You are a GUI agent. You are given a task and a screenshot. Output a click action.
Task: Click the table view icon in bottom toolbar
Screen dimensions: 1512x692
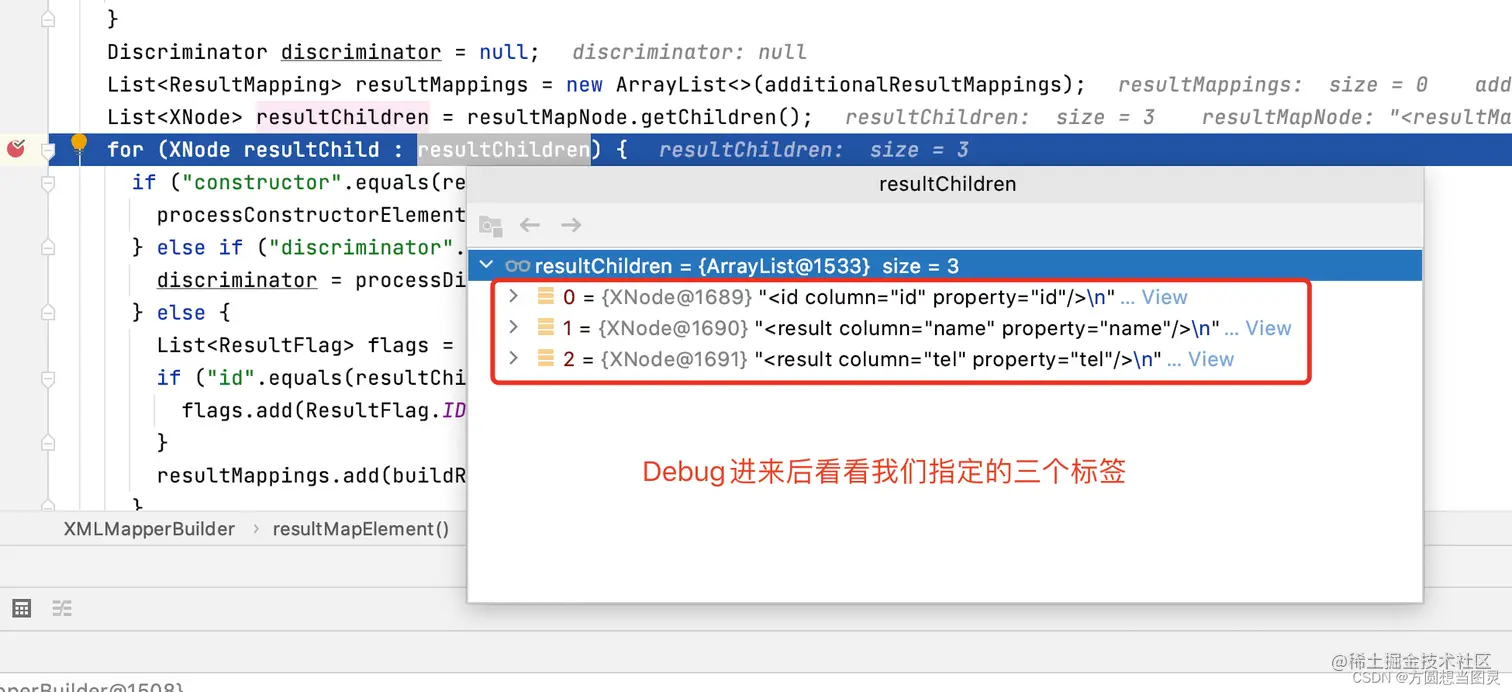(21, 608)
